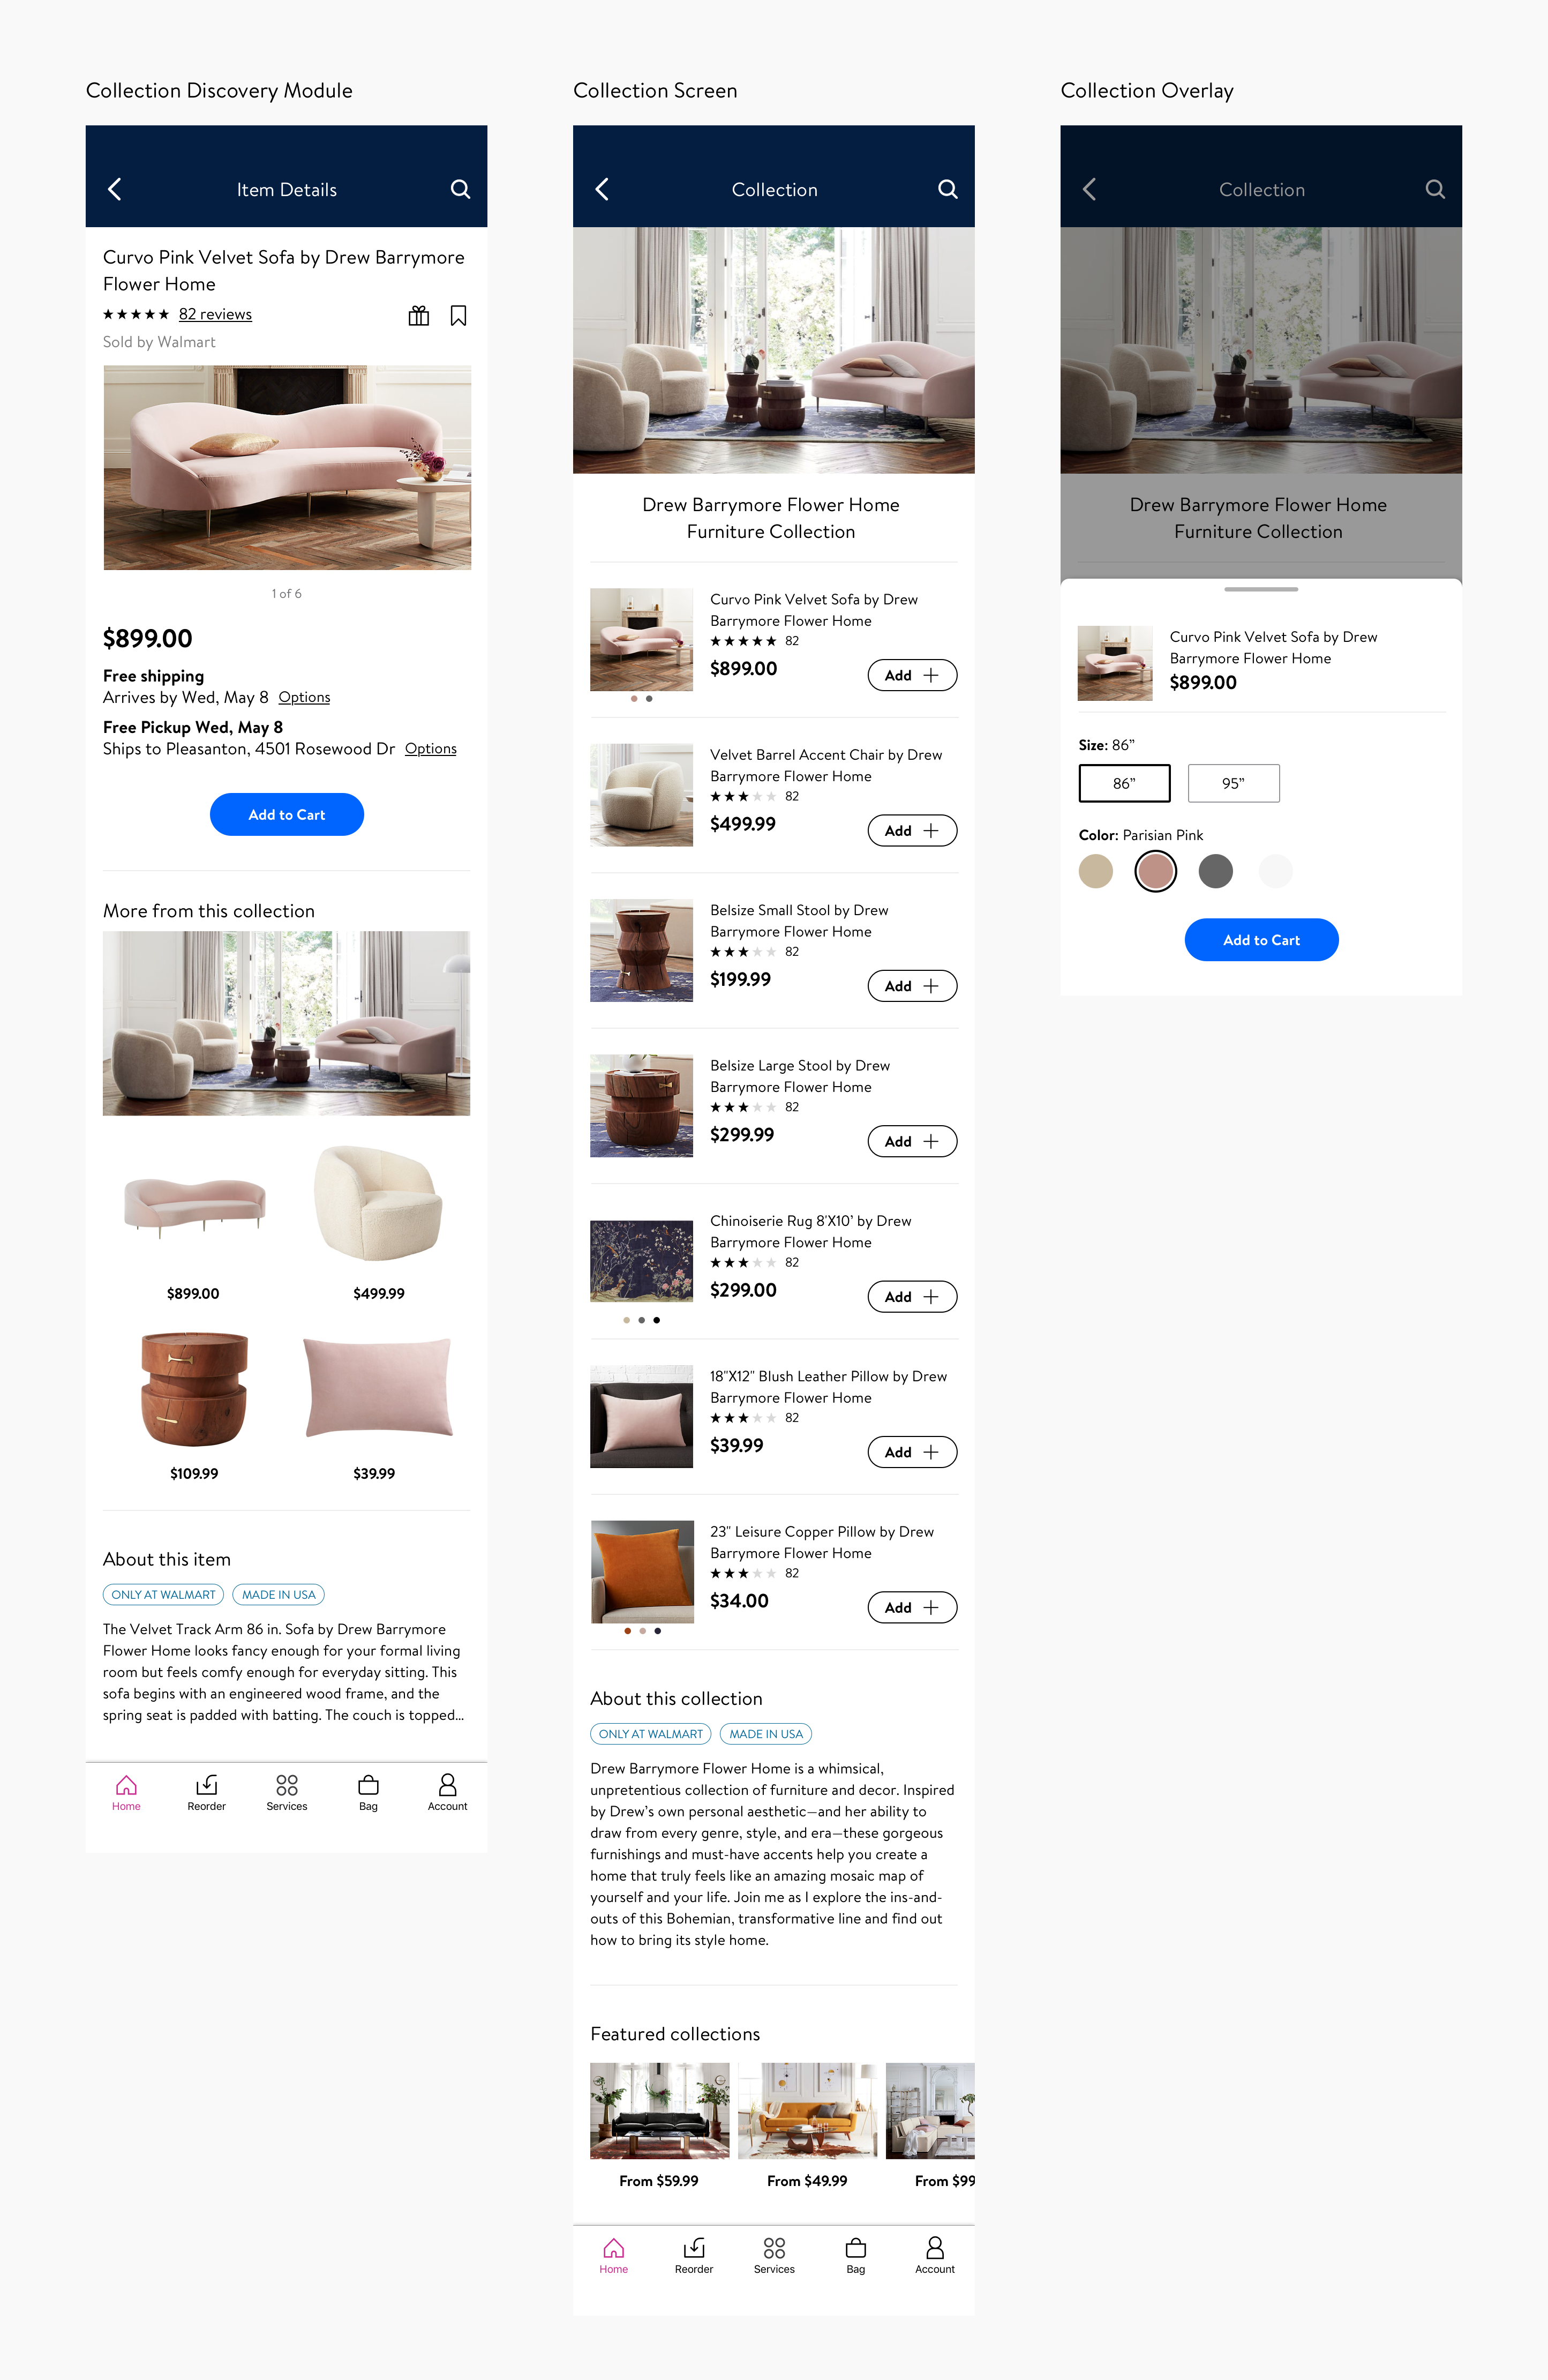Open Account in the Item Details bottom bar
The image size is (1548, 2380).
(x=447, y=1792)
